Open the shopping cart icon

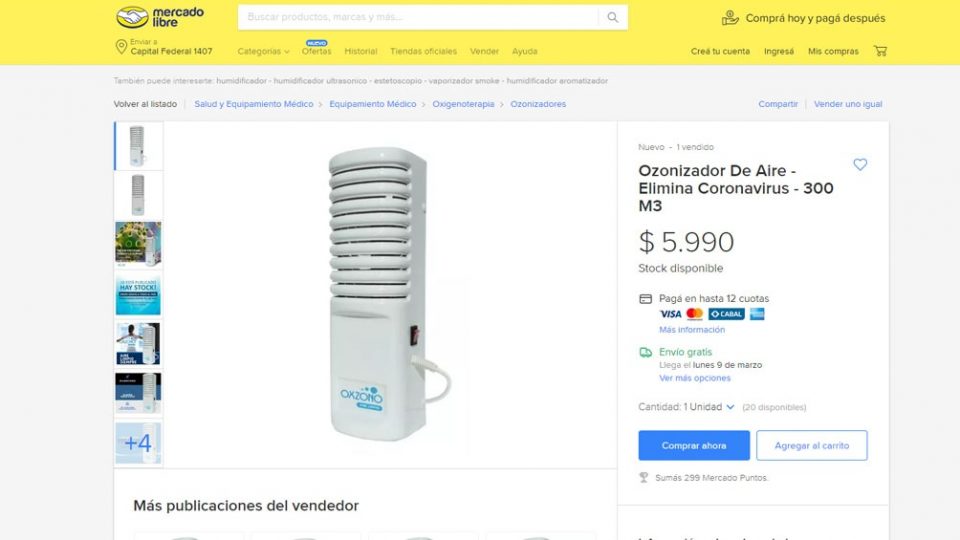pos(880,51)
